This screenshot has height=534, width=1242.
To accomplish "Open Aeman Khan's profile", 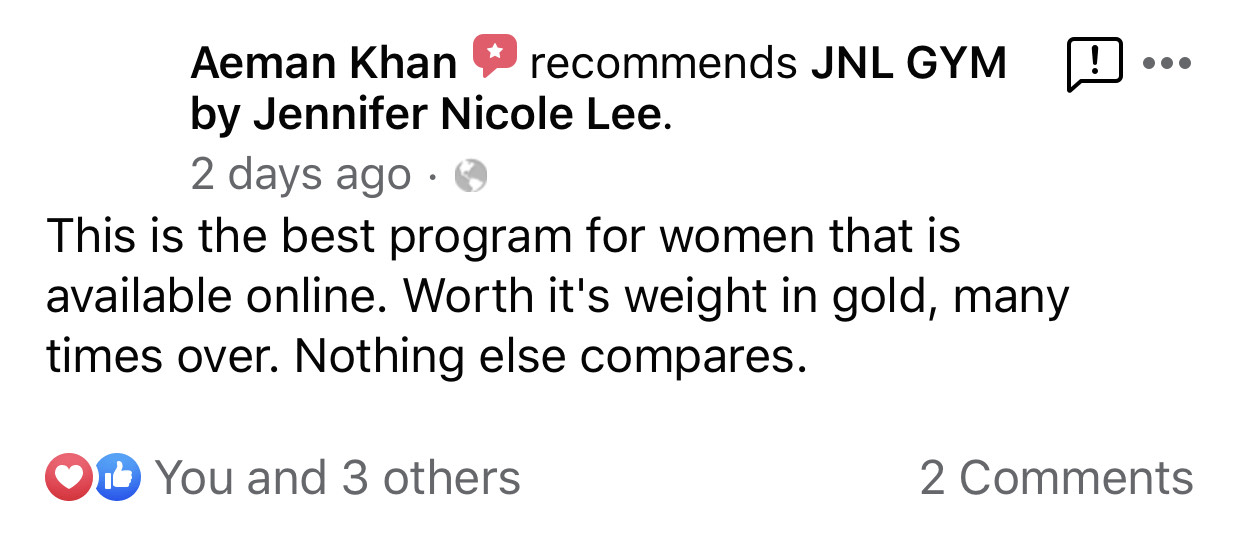I will (x=323, y=64).
